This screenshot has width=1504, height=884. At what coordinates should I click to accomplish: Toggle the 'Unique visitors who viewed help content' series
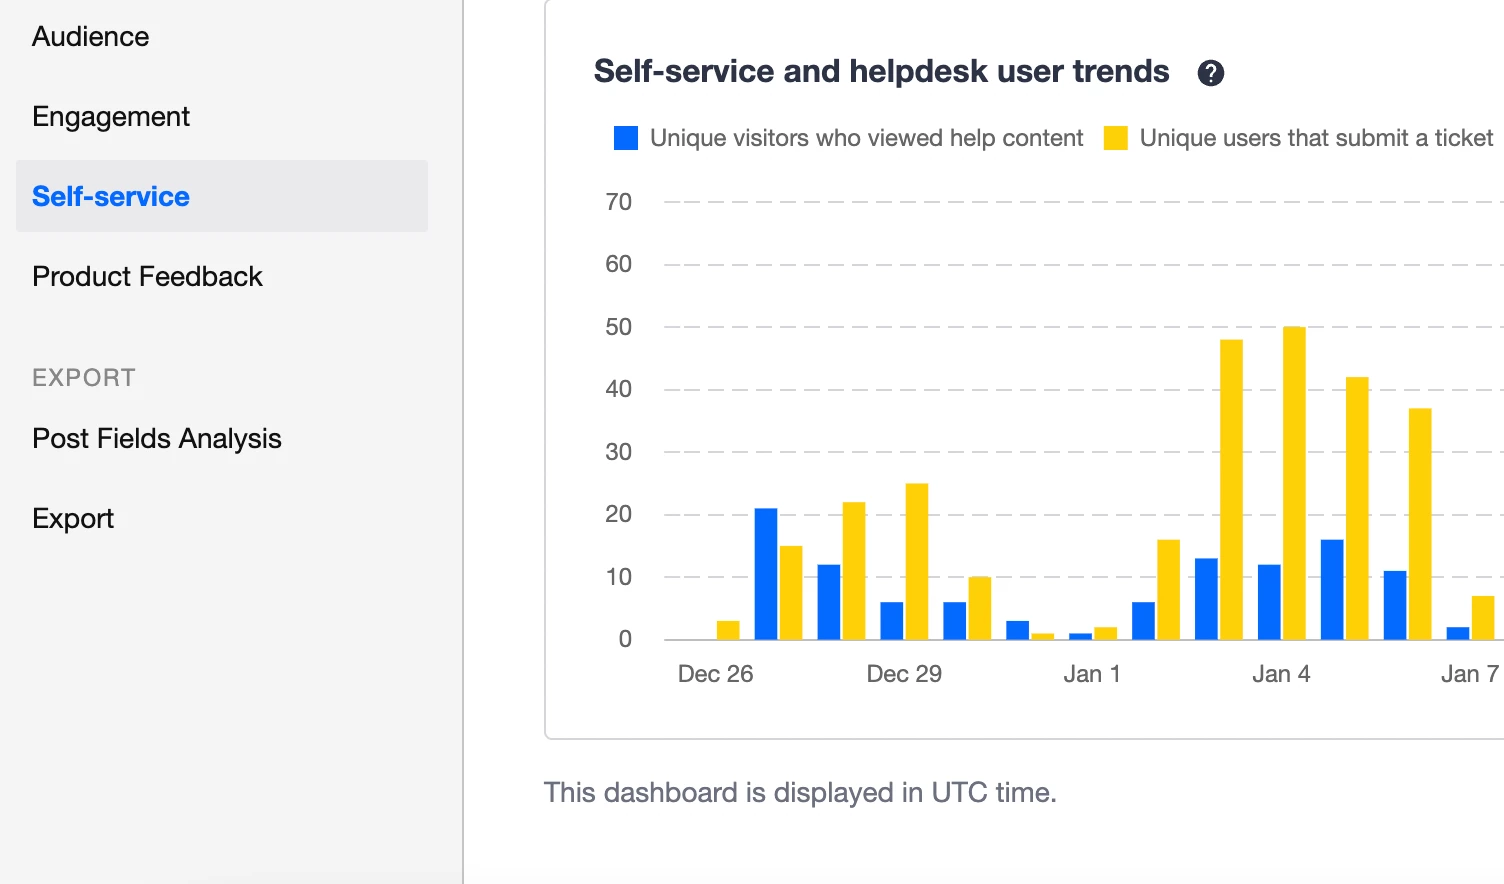point(866,138)
